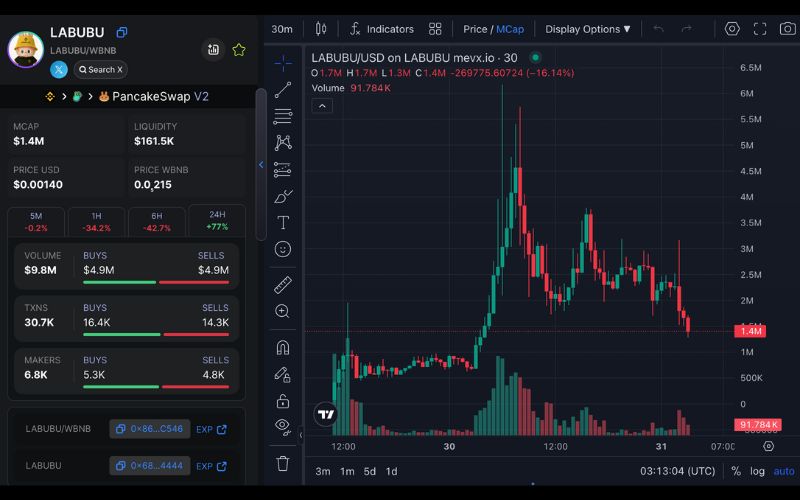Open the Display Options dropdown
This screenshot has height=500, width=800.
click(x=588, y=29)
